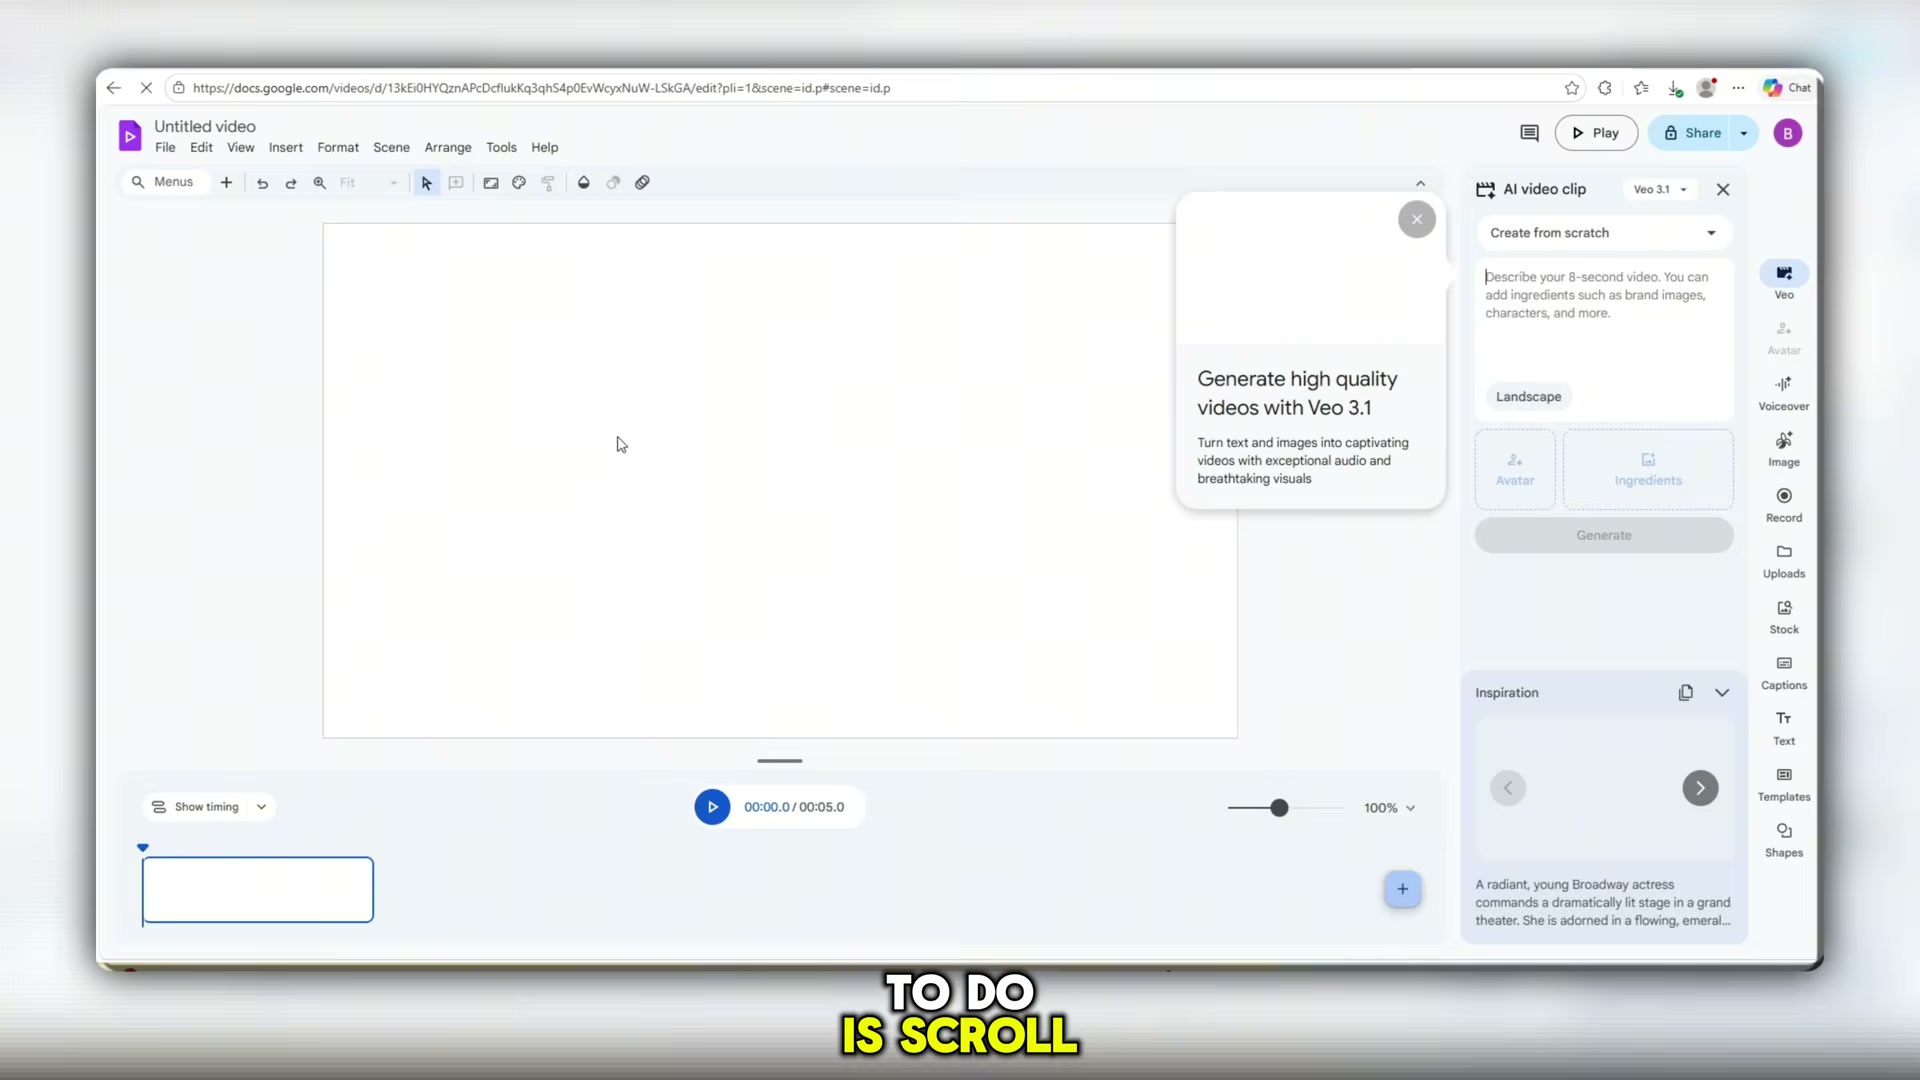Image resolution: width=1920 pixels, height=1080 pixels.
Task: Click the fill color drop icon
Action: (584, 183)
